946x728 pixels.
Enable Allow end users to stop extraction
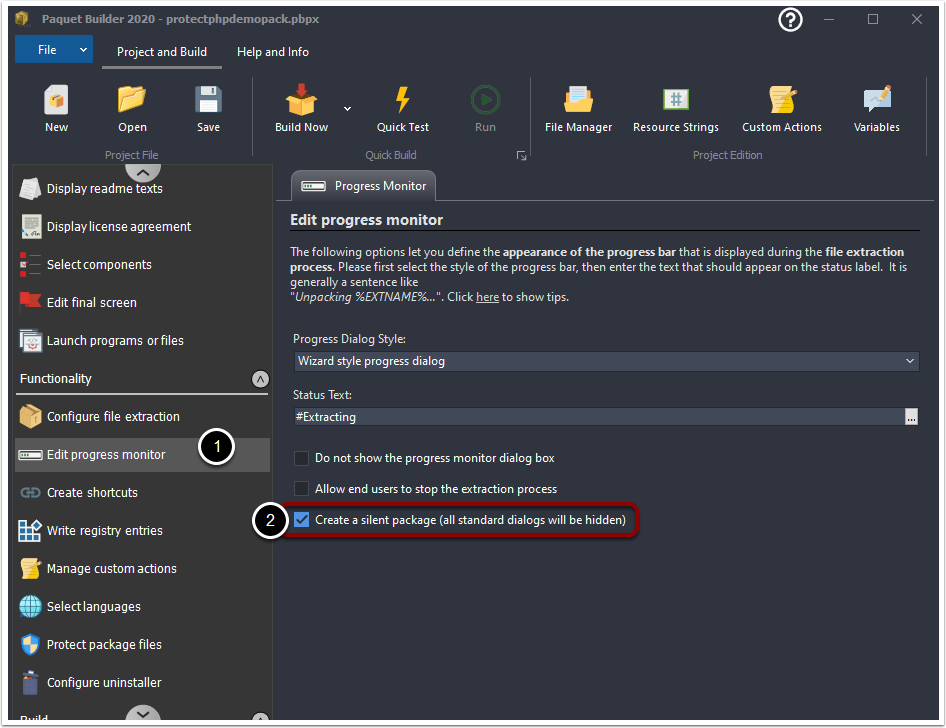(x=301, y=489)
